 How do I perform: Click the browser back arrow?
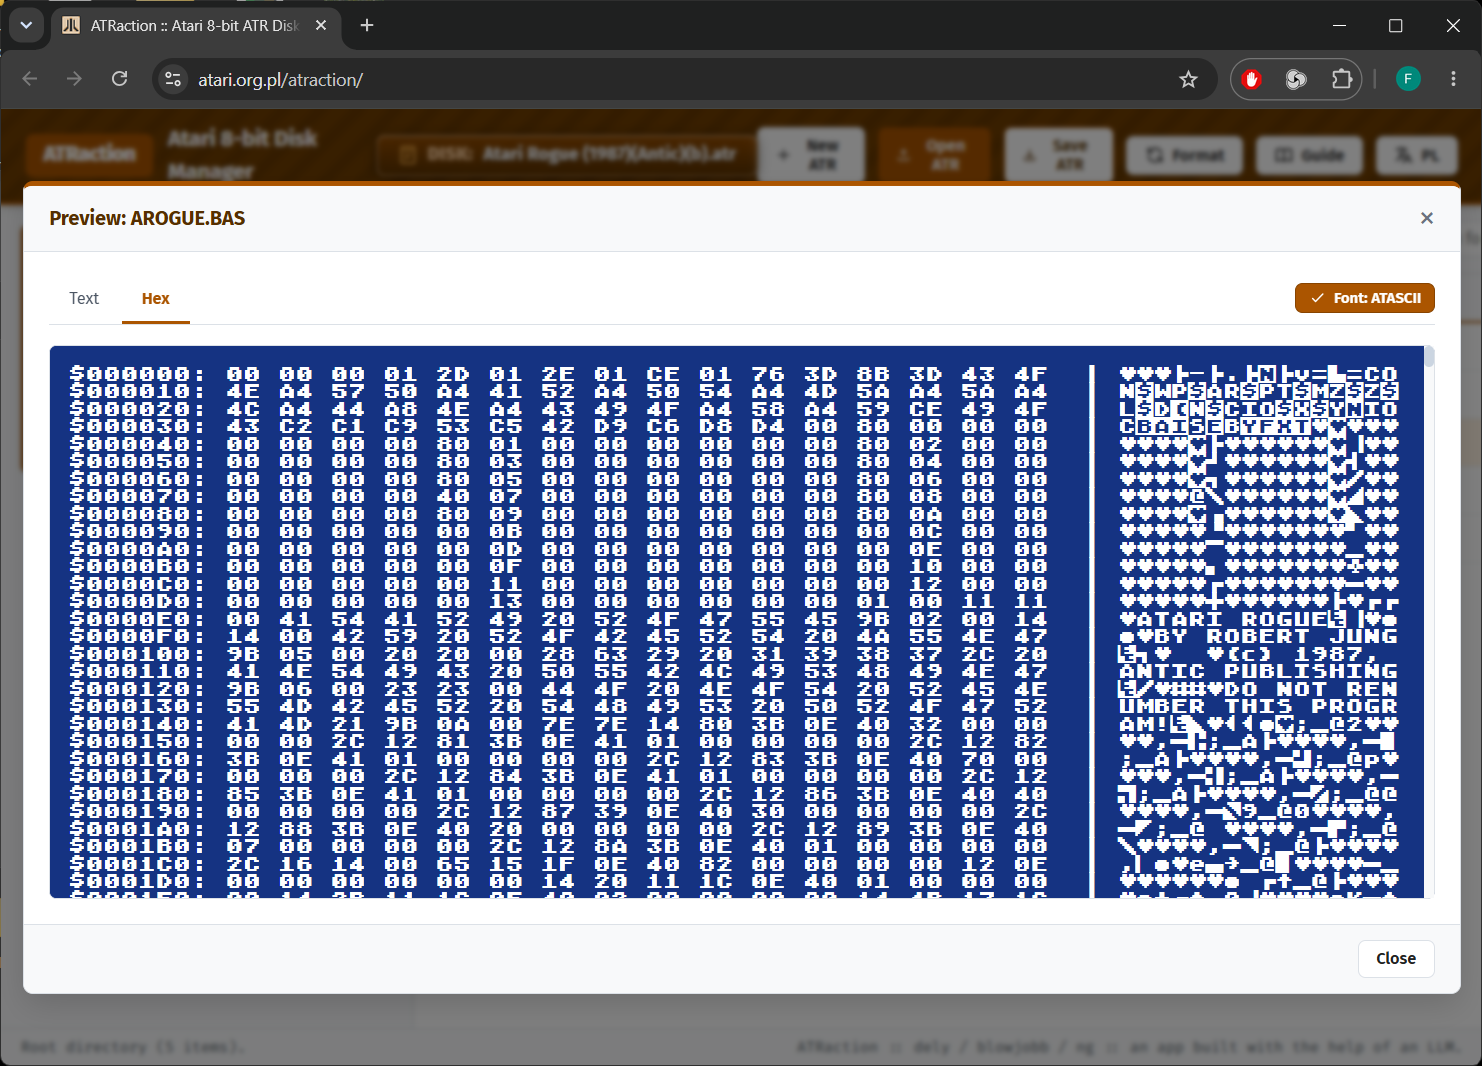30,79
